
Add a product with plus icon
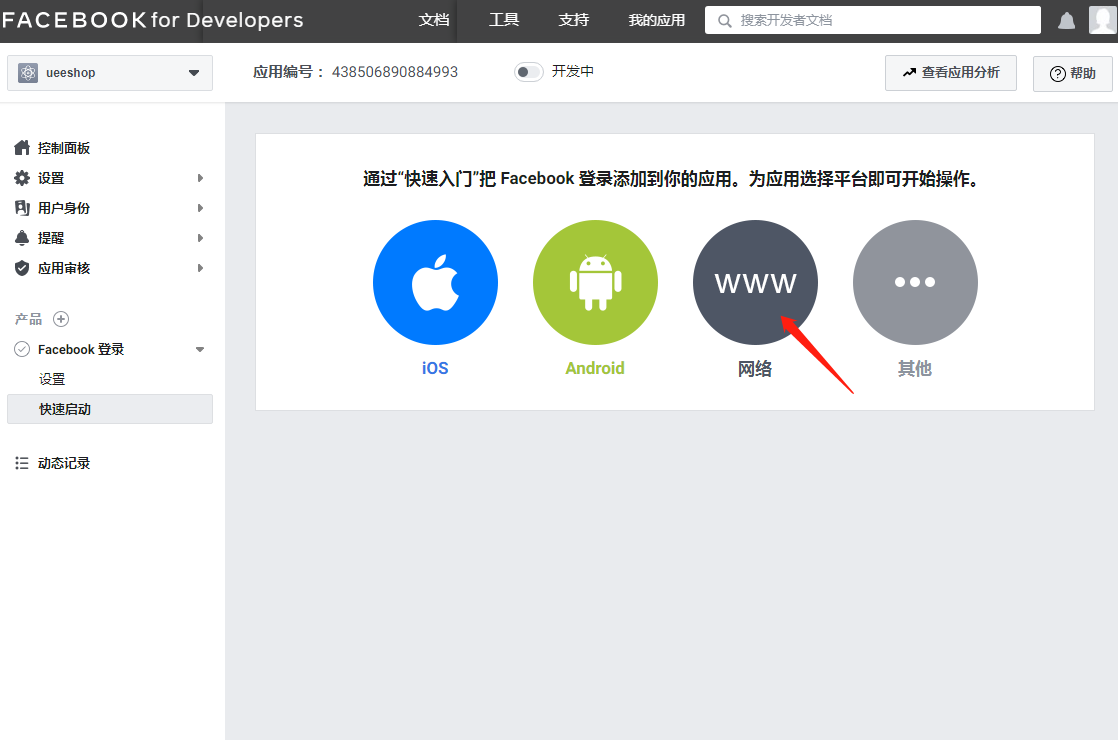(x=61, y=319)
